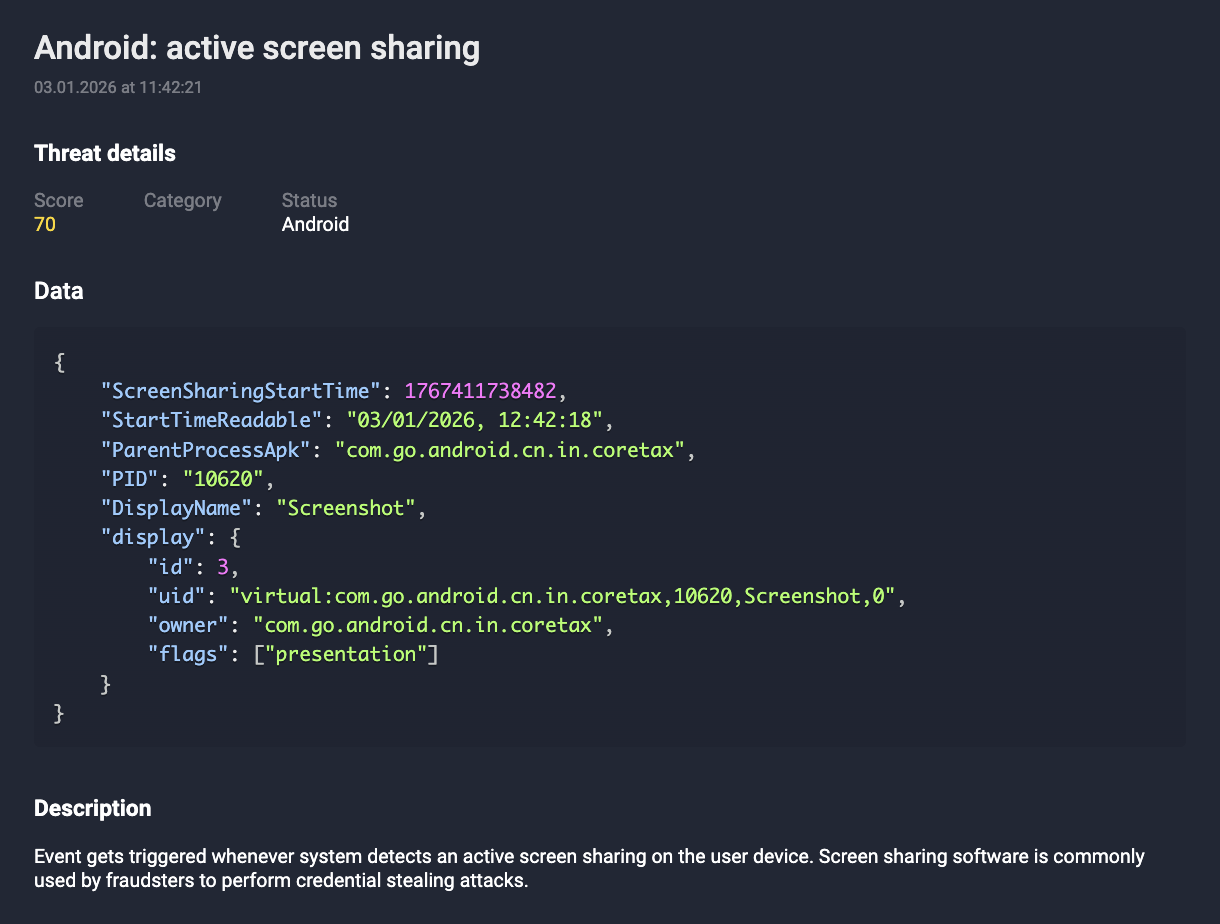Select the timestamp "03.01.2026 at 11:42:21"

[x=117, y=87]
